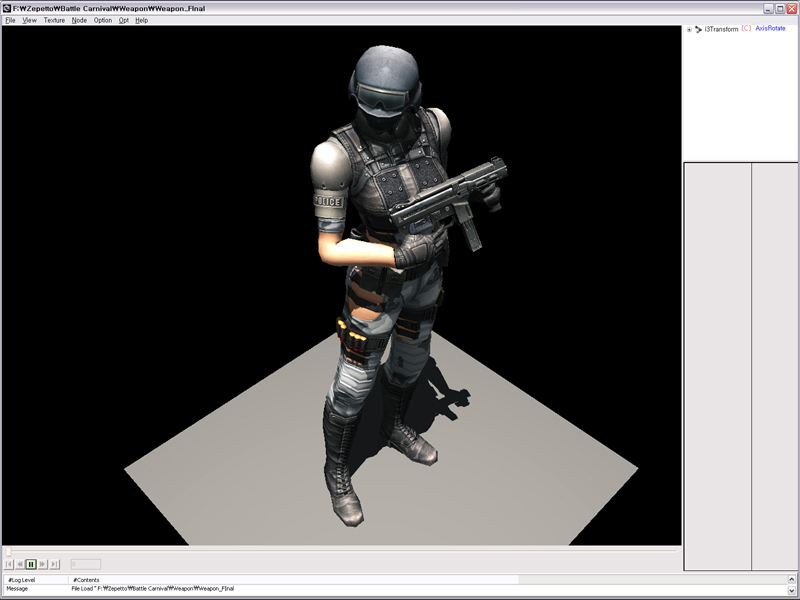Click the #Contents column header

(86, 580)
